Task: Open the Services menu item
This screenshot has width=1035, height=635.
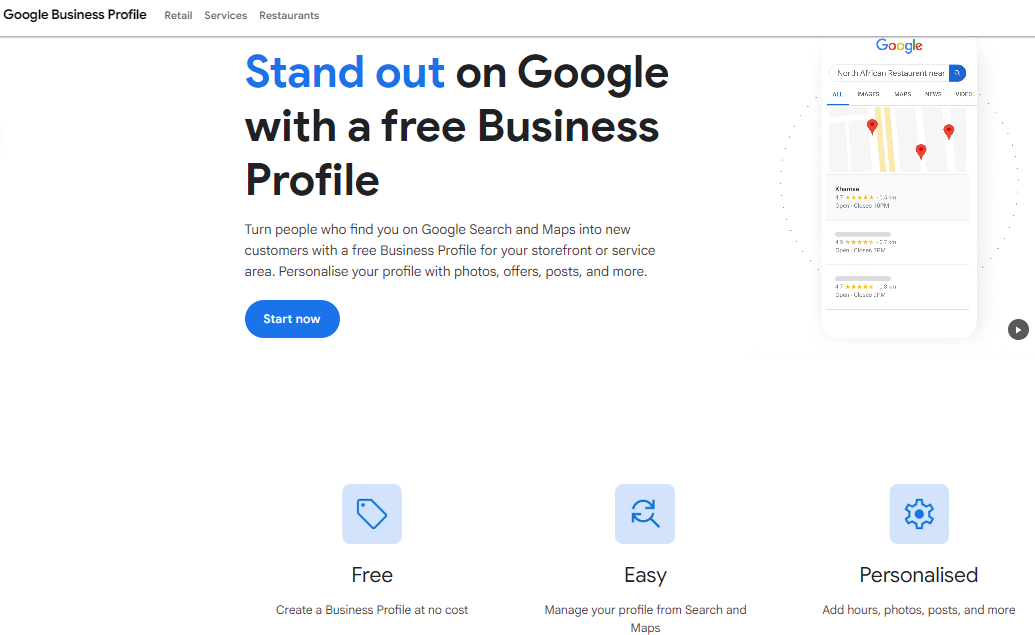Action: point(225,16)
